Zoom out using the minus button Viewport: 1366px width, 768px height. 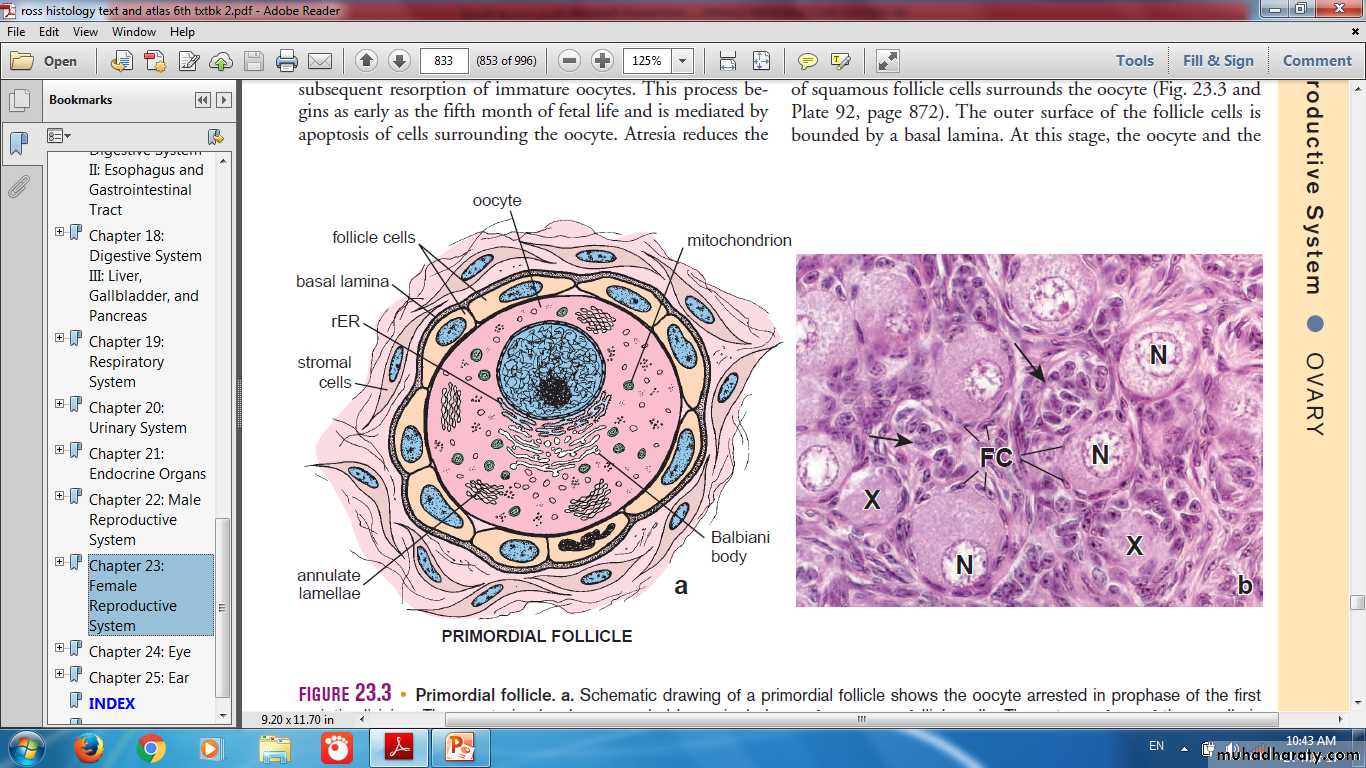click(x=570, y=61)
